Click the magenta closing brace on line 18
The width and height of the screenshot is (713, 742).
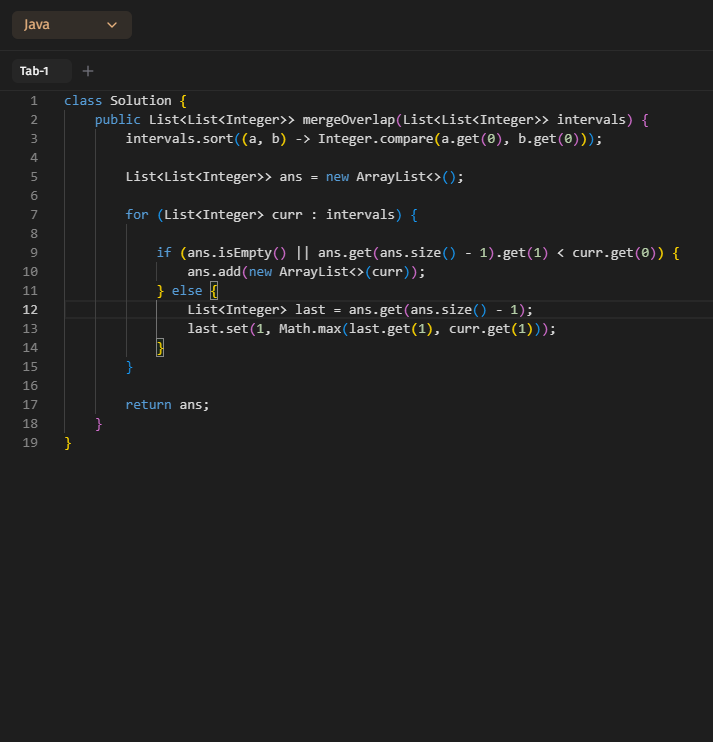pyautogui.click(x=98, y=424)
